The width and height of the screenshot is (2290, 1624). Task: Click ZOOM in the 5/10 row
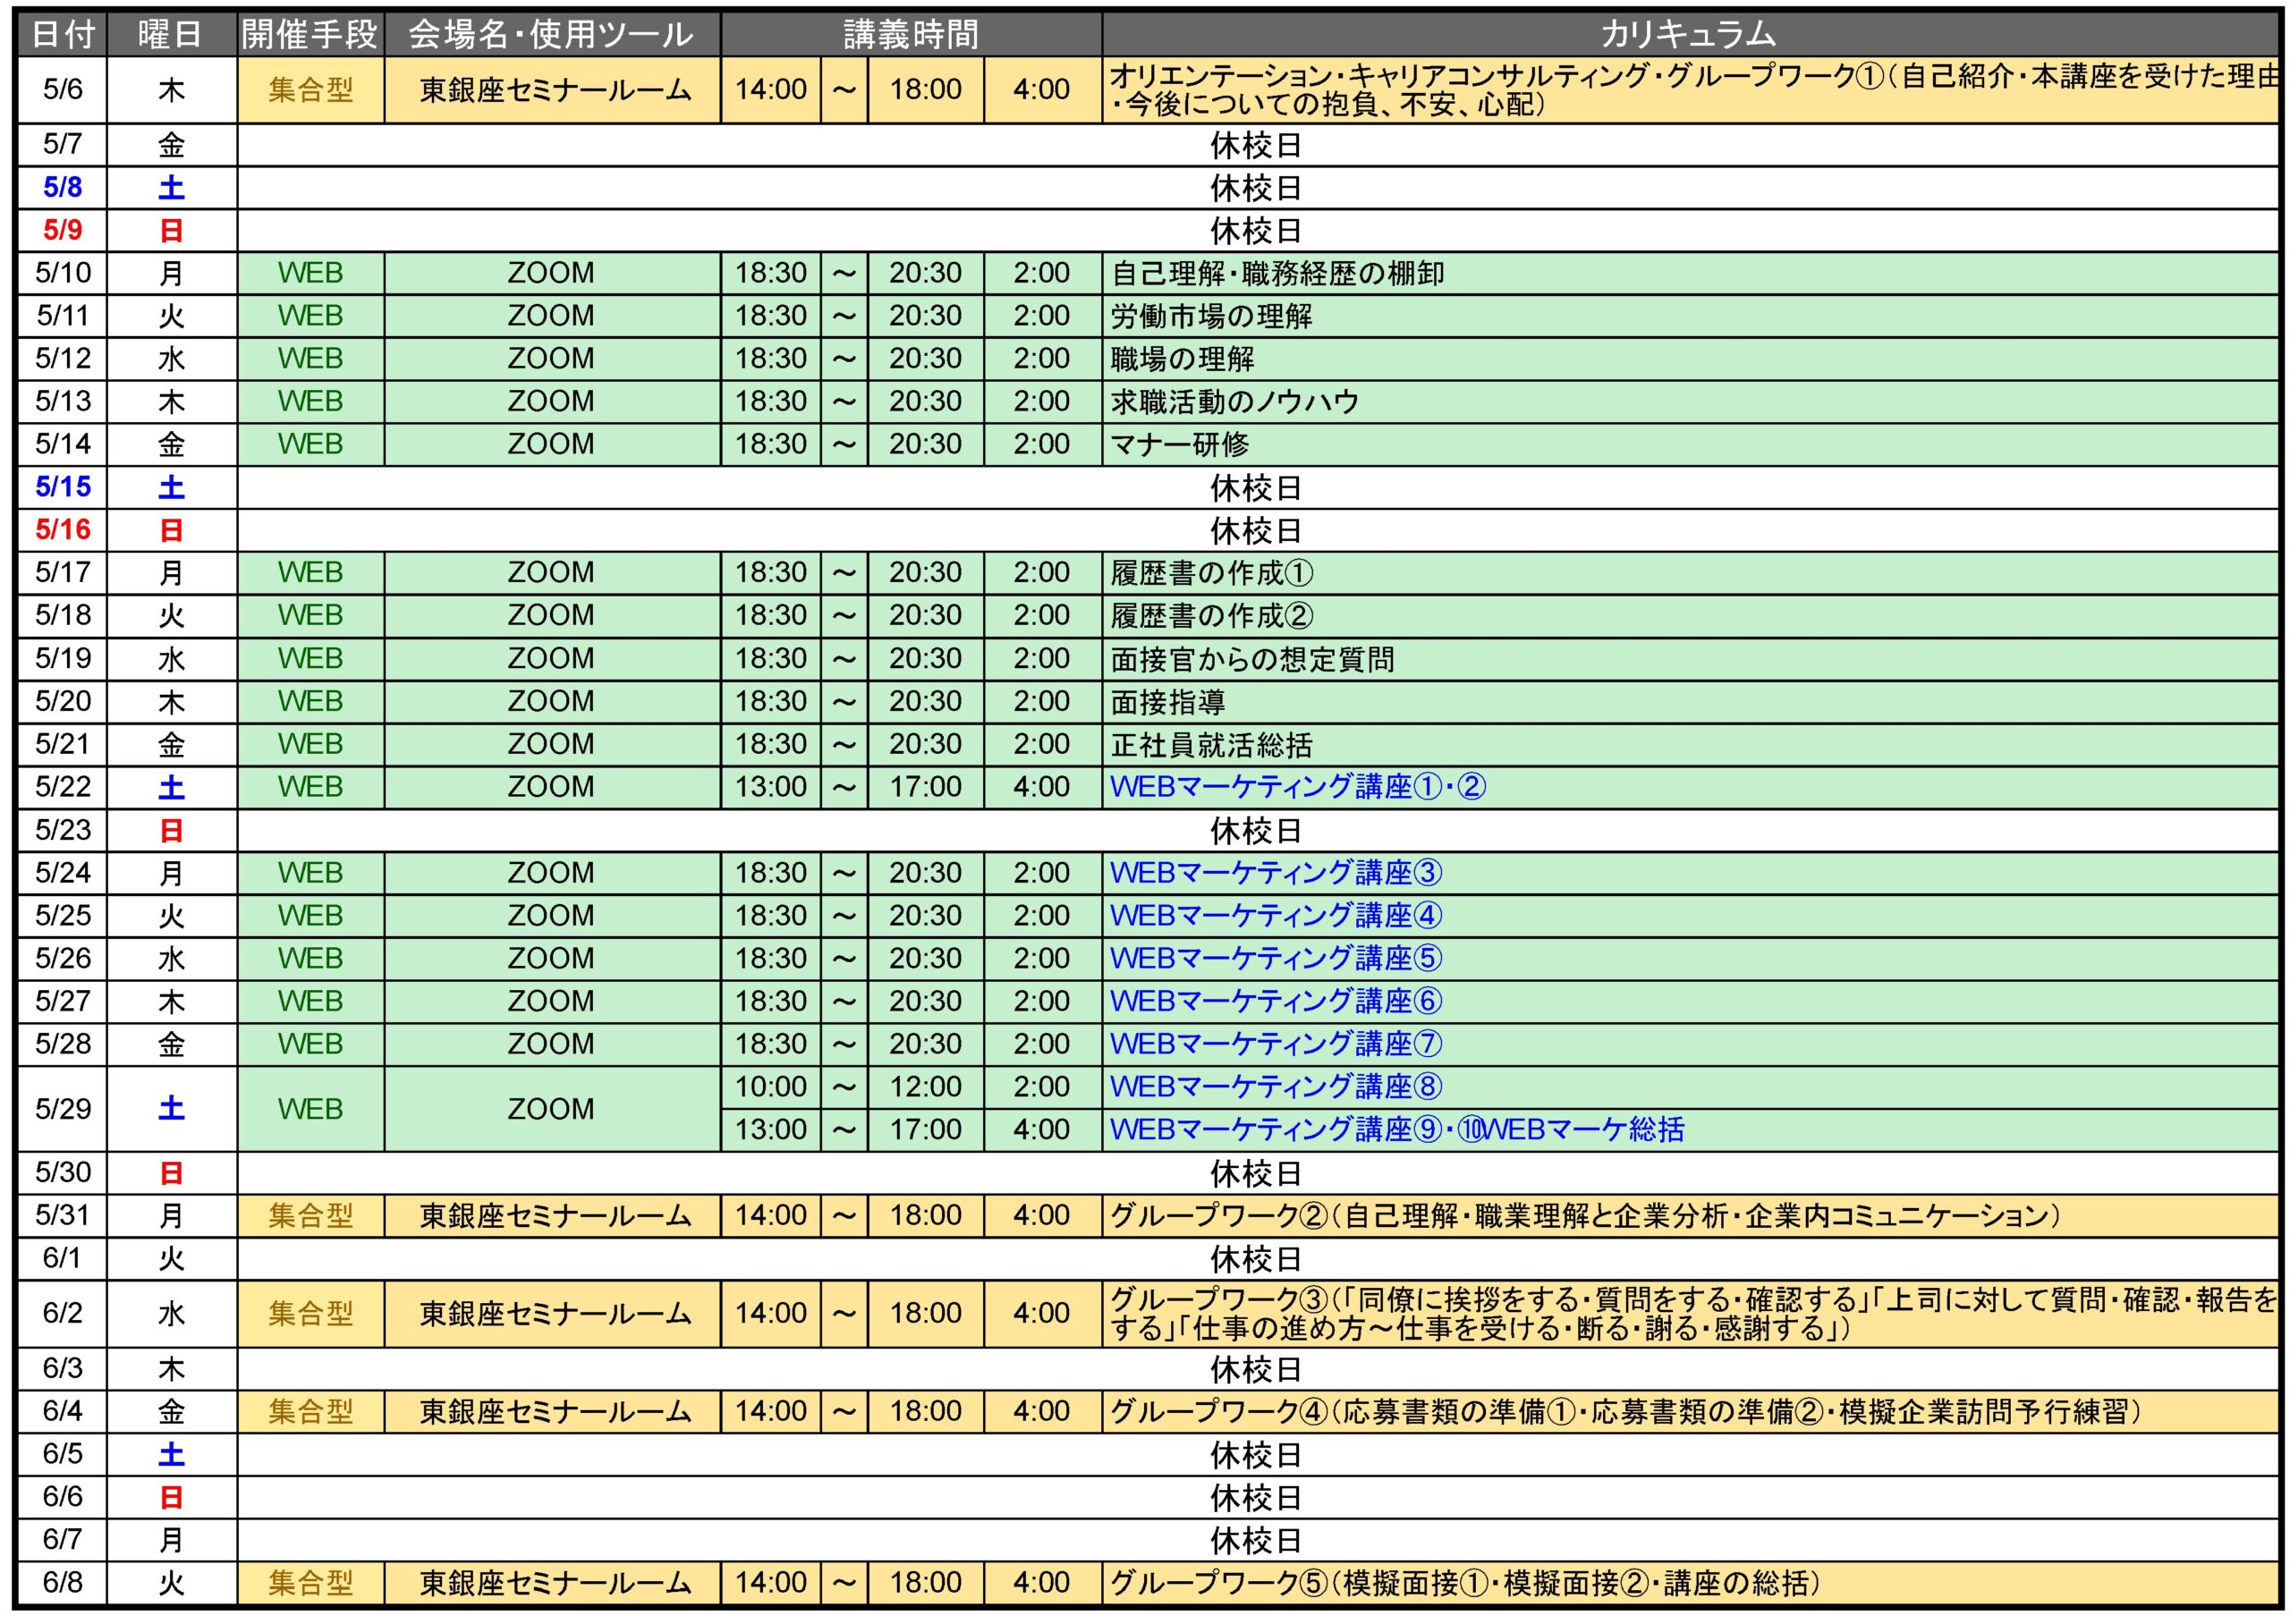pos(552,273)
